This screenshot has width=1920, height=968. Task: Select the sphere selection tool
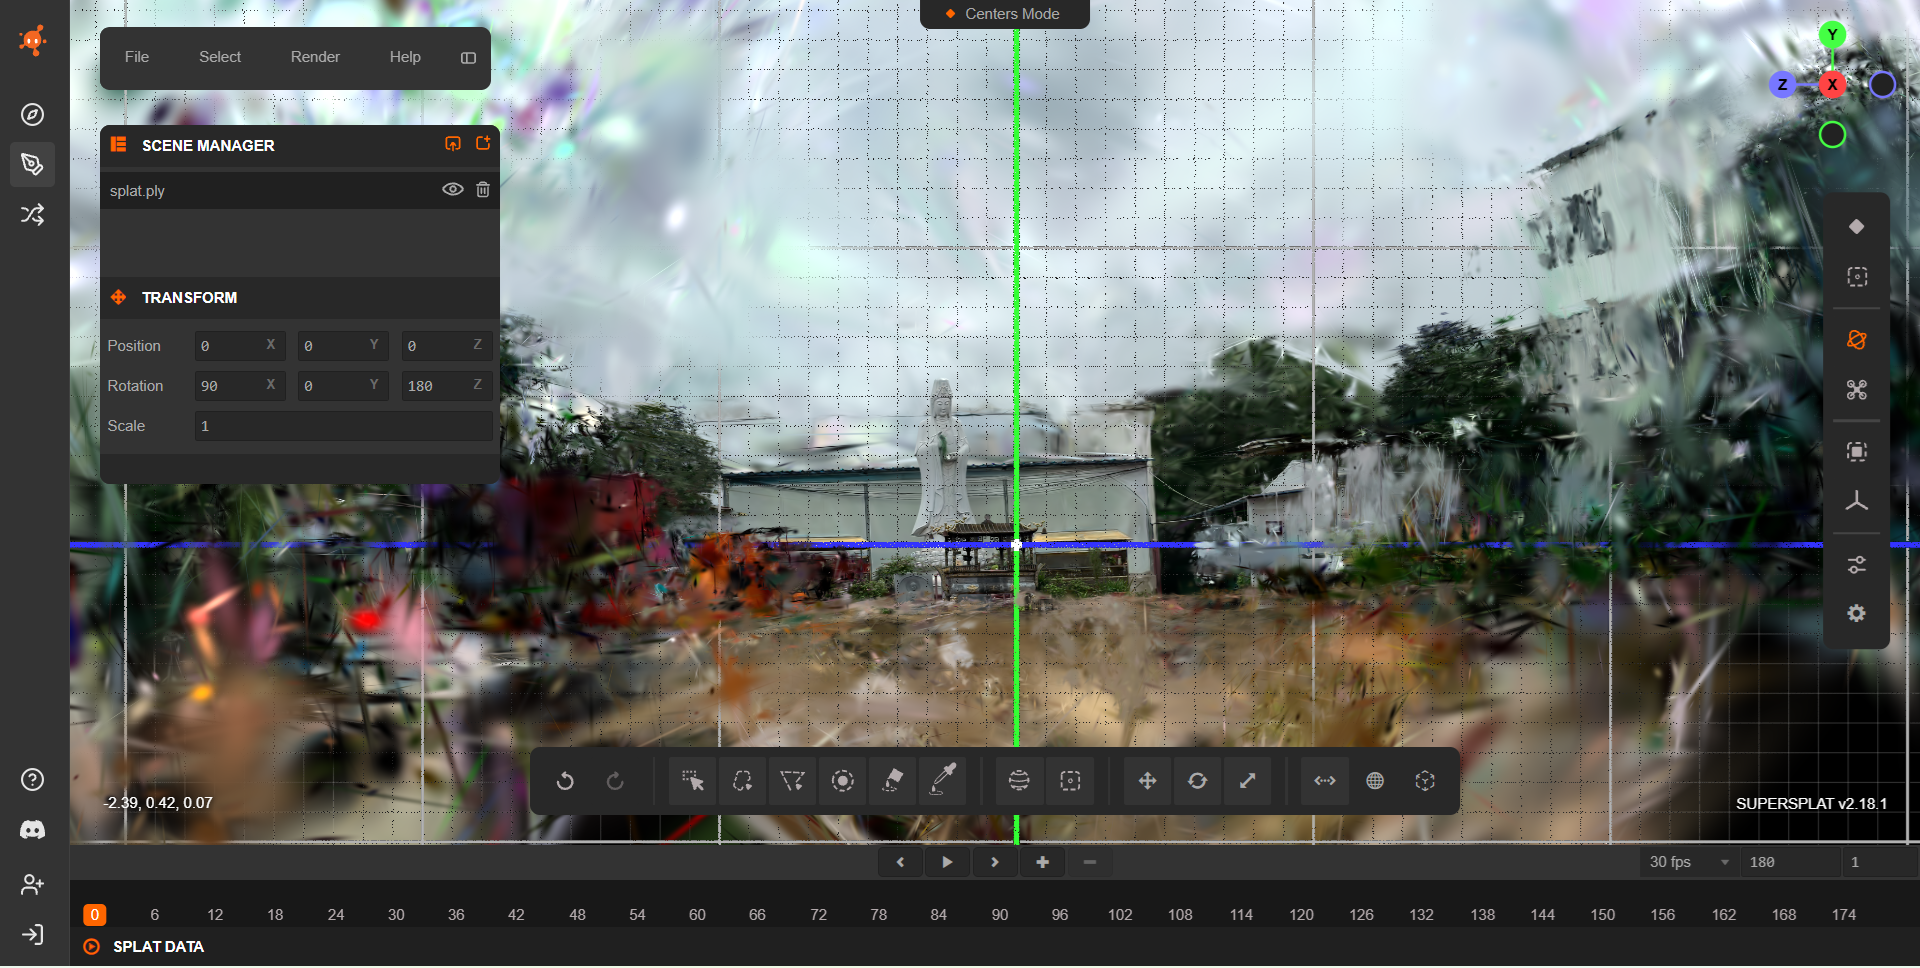pos(1019,781)
